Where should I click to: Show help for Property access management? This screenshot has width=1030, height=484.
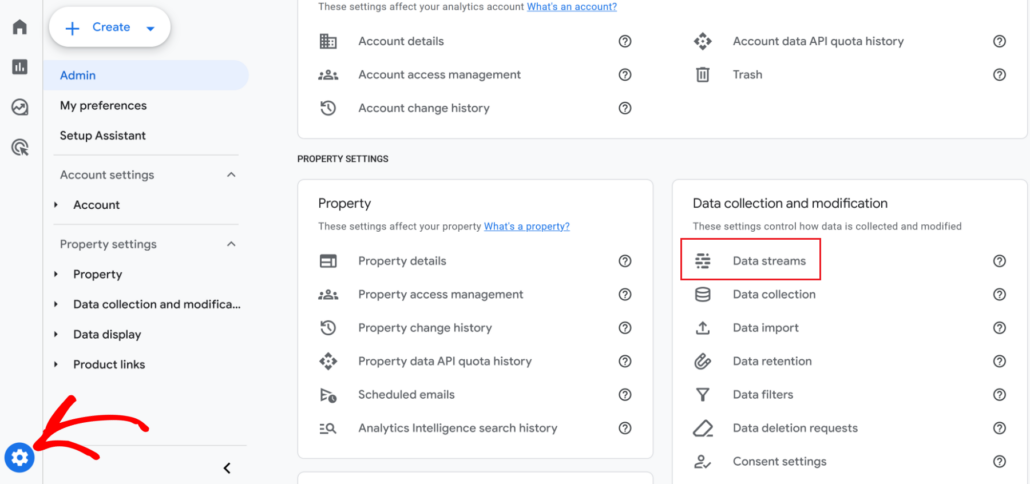tap(625, 295)
